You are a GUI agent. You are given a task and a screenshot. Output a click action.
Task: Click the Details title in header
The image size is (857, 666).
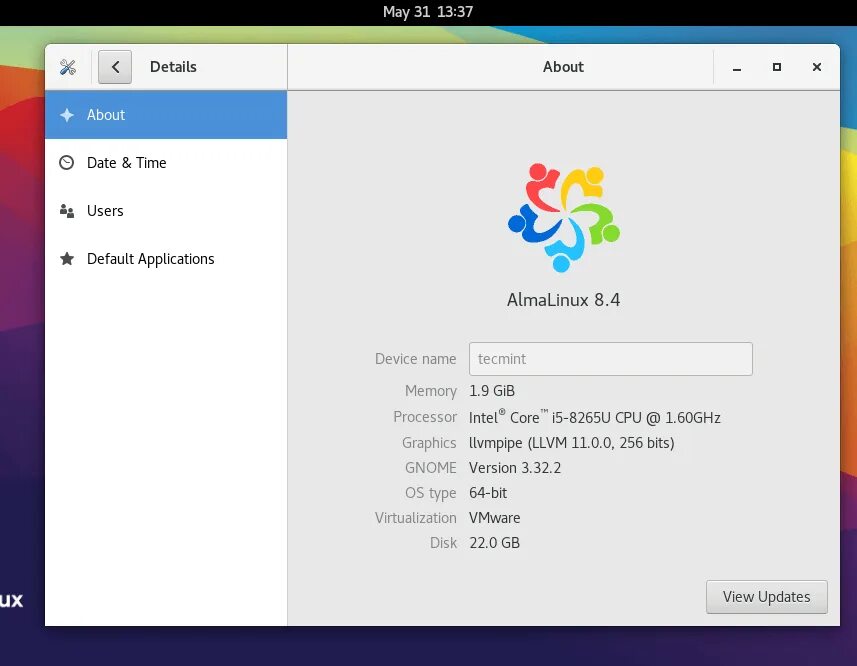tap(173, 67)
